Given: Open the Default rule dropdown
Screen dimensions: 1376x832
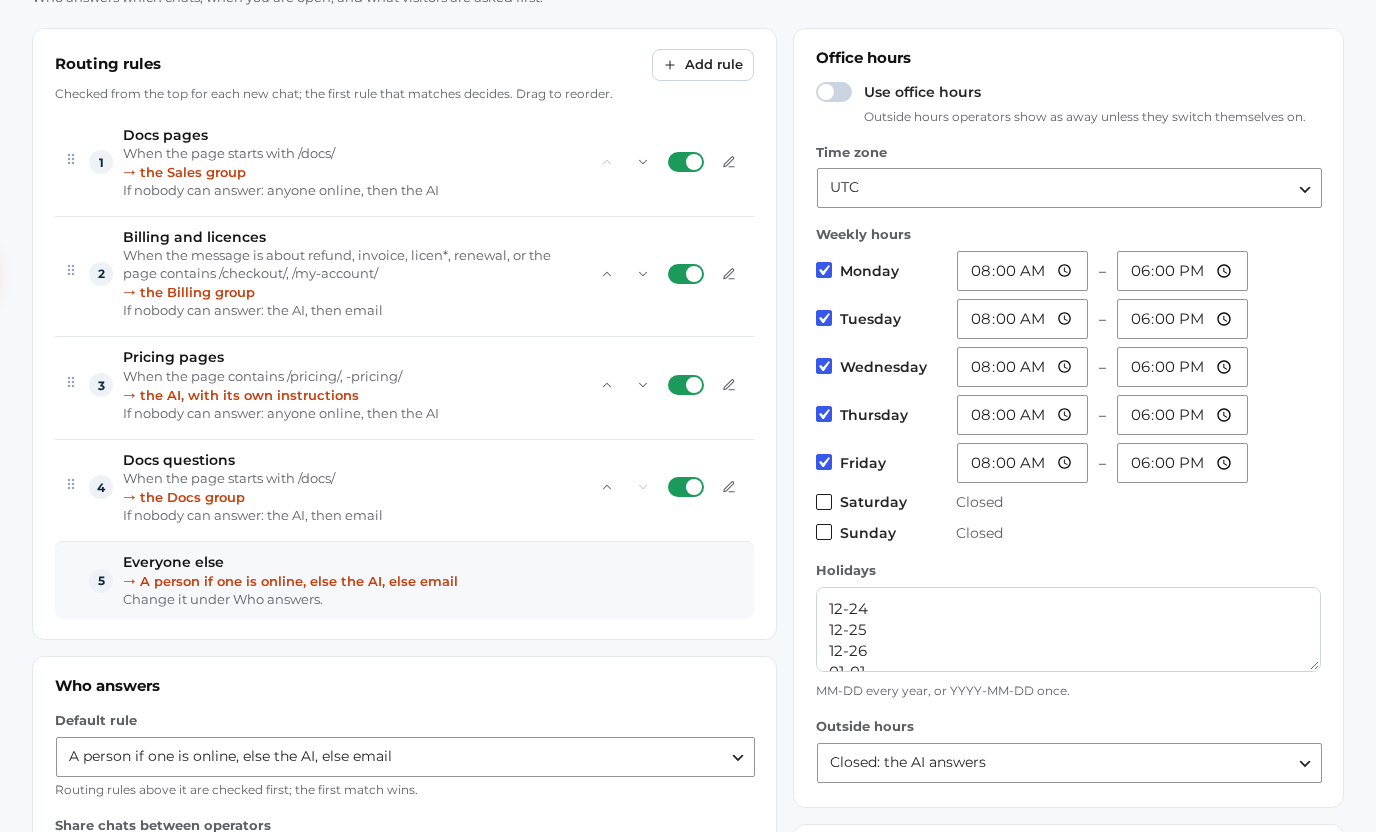Looking at the screenshot, I should pos(405,757).
